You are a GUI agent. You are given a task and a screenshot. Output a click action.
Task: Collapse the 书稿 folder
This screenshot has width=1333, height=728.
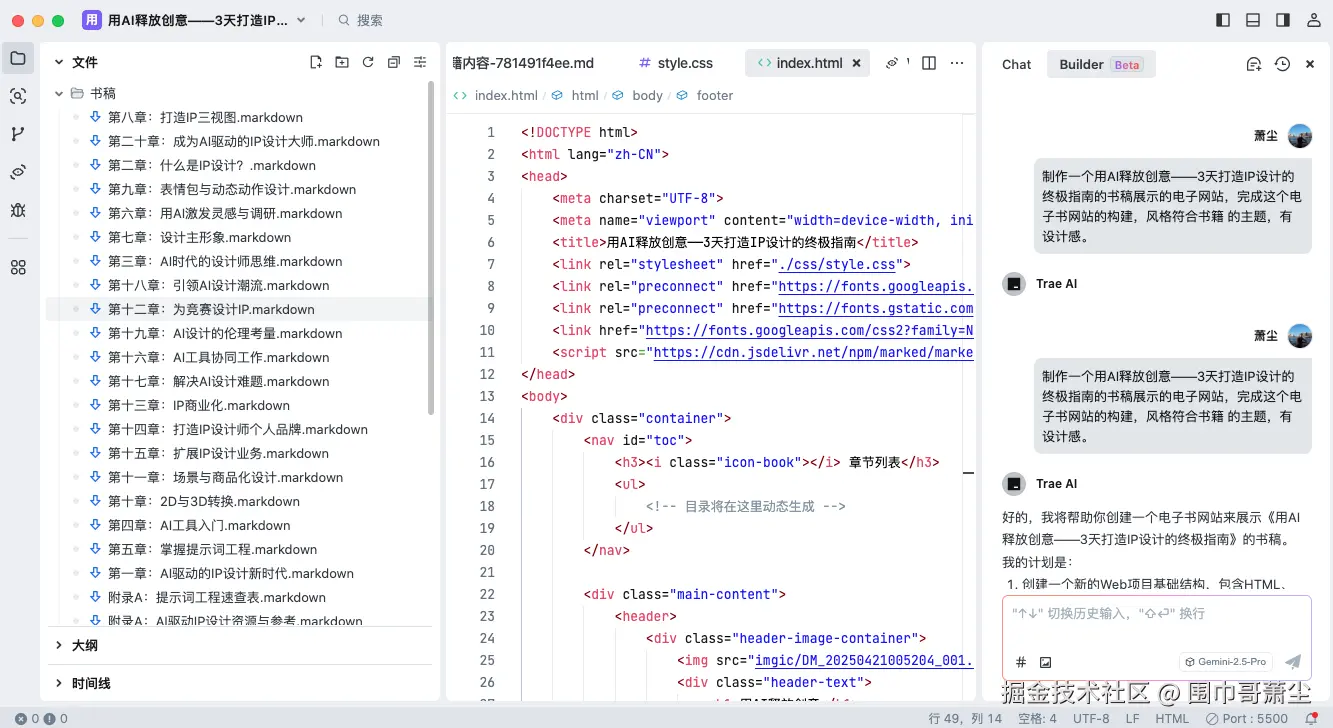click(x=59, y=93)
